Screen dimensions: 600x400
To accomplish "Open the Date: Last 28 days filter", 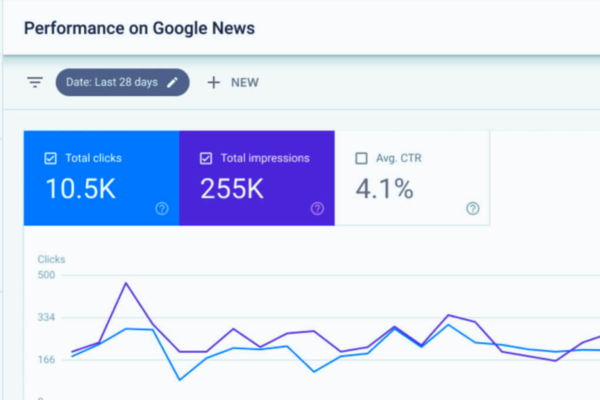I will point(122,82).
